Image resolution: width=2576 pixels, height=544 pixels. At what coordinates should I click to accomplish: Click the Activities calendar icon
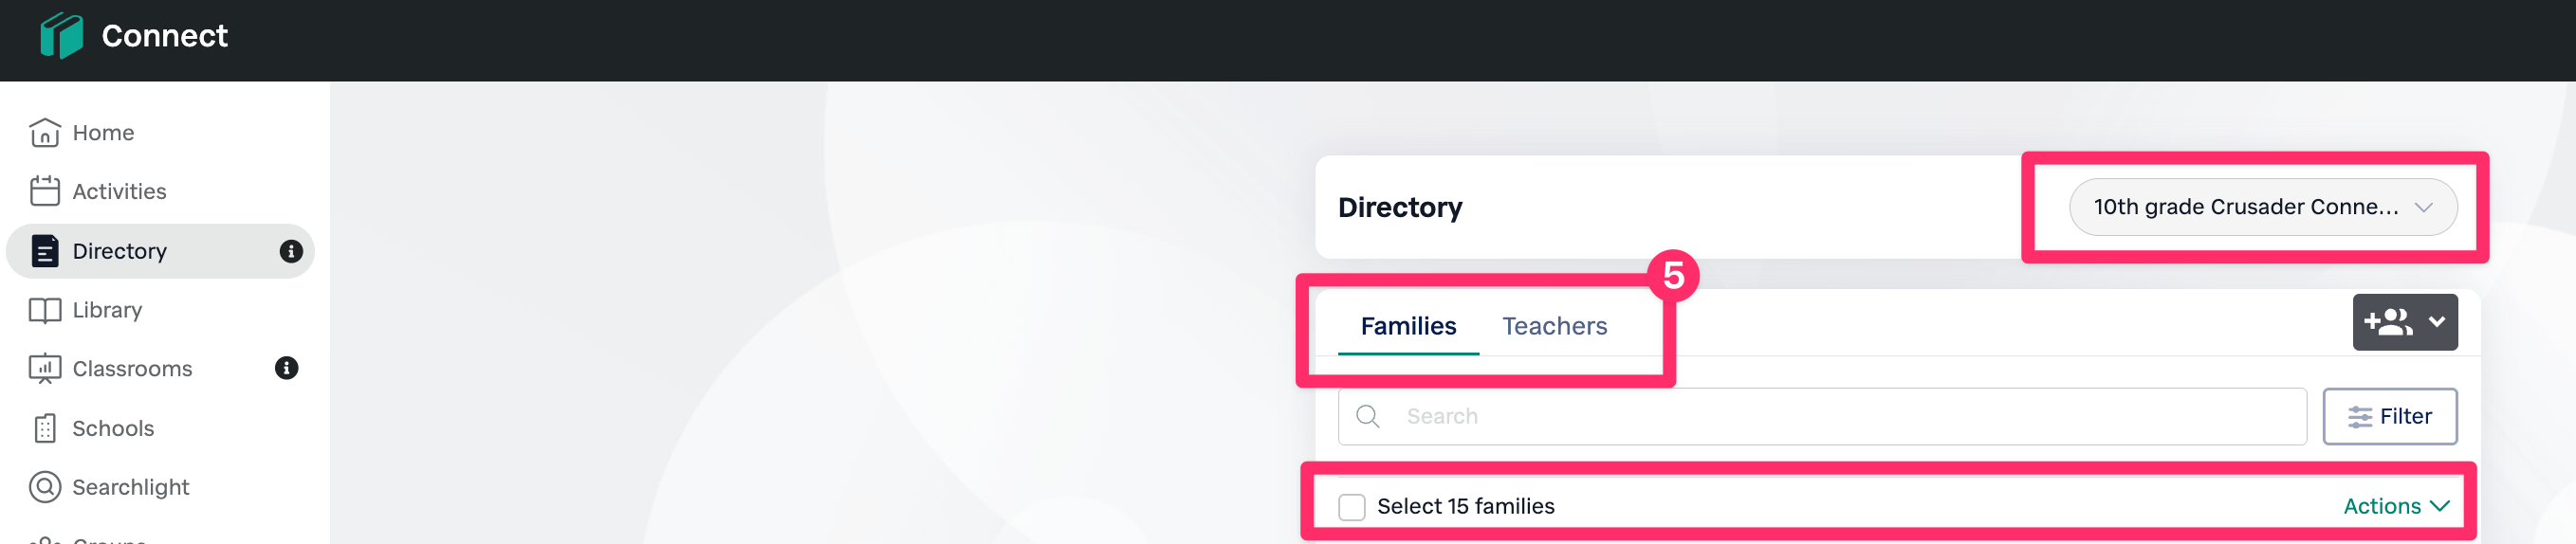45,191
